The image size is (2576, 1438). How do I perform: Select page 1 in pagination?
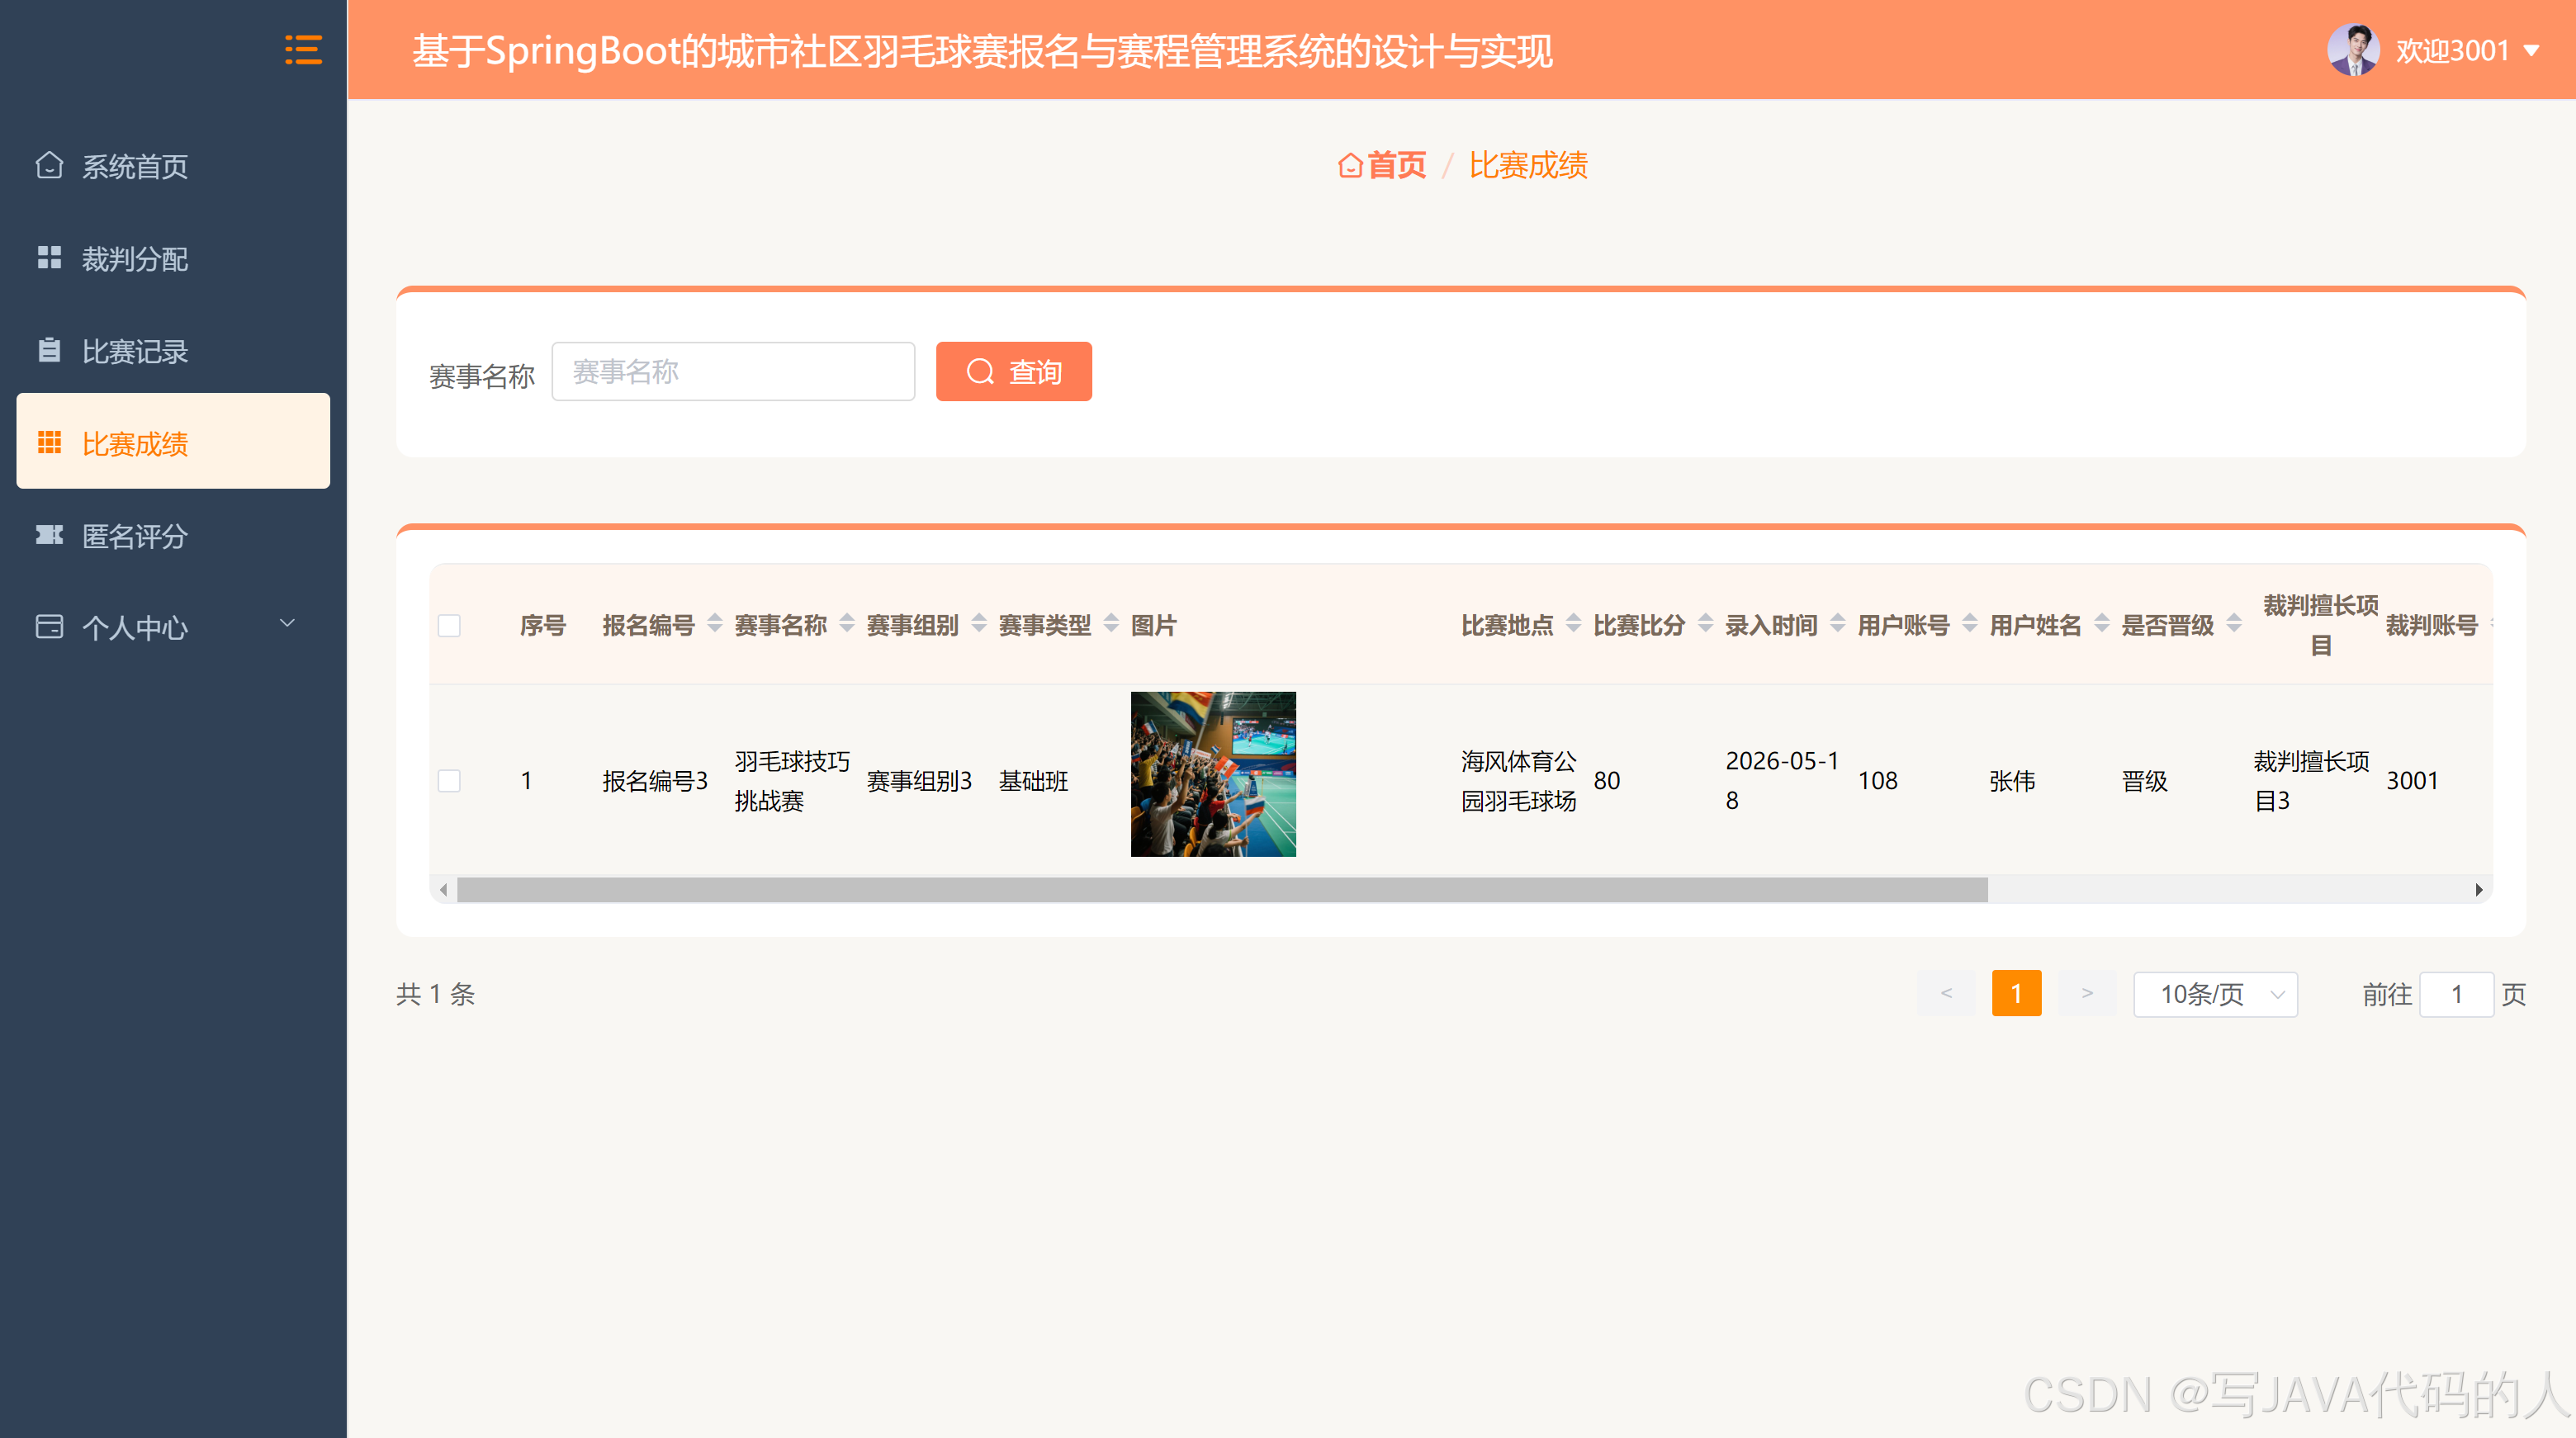pos(2016,993)
